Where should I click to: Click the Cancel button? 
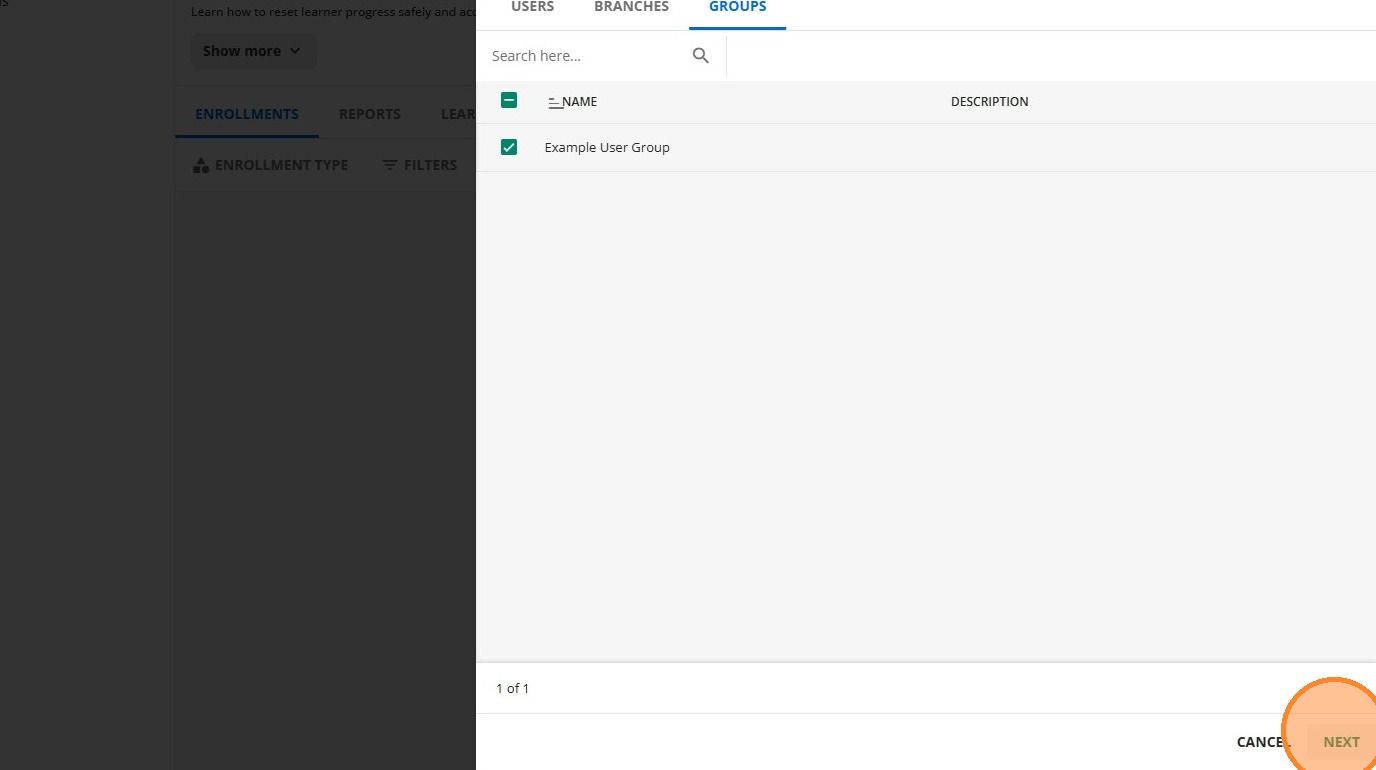[1263, 742]
